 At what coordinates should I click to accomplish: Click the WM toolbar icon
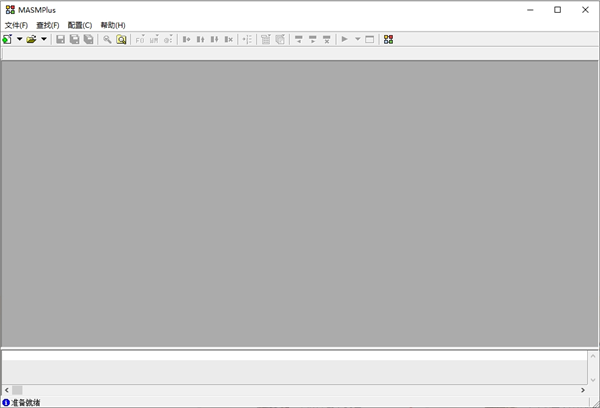point(154,39)
